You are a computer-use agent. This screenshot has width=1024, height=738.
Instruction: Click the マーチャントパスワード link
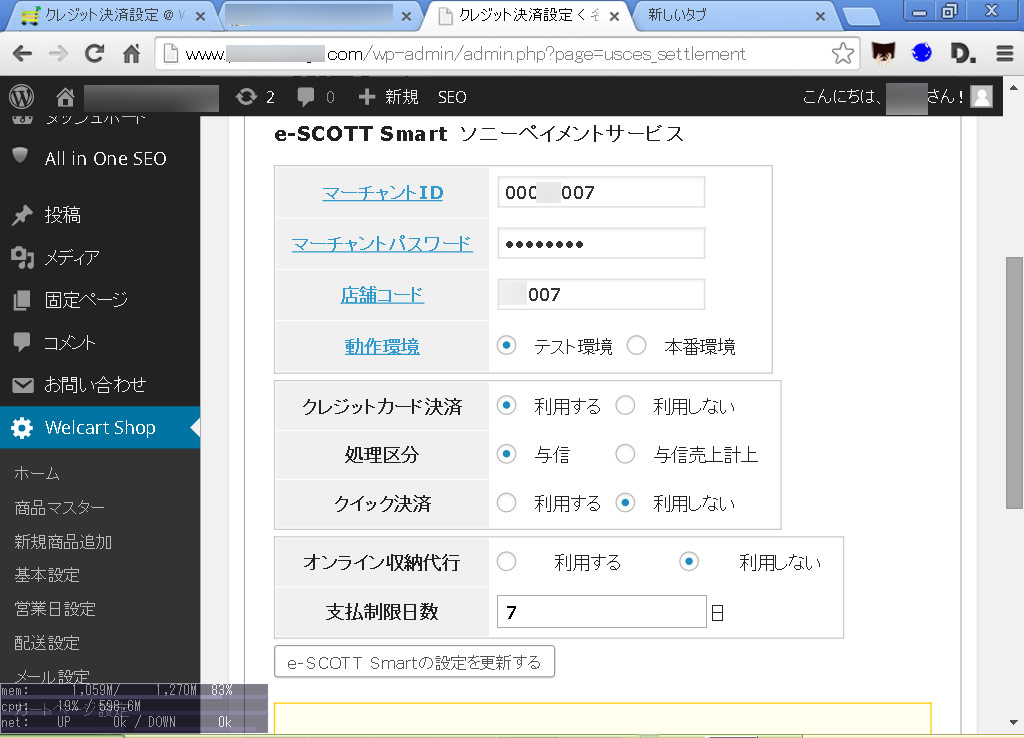(x=382, y=244)
